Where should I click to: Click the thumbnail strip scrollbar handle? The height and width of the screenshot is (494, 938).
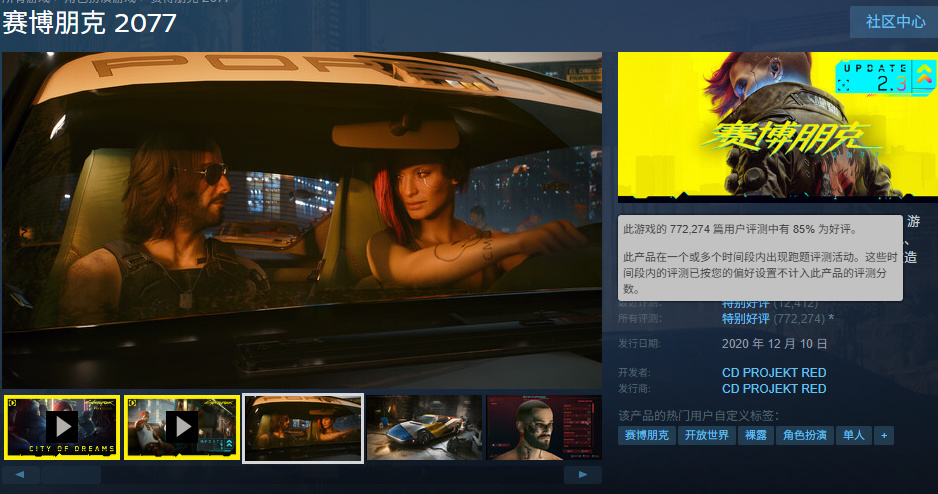tap(71, 474)
